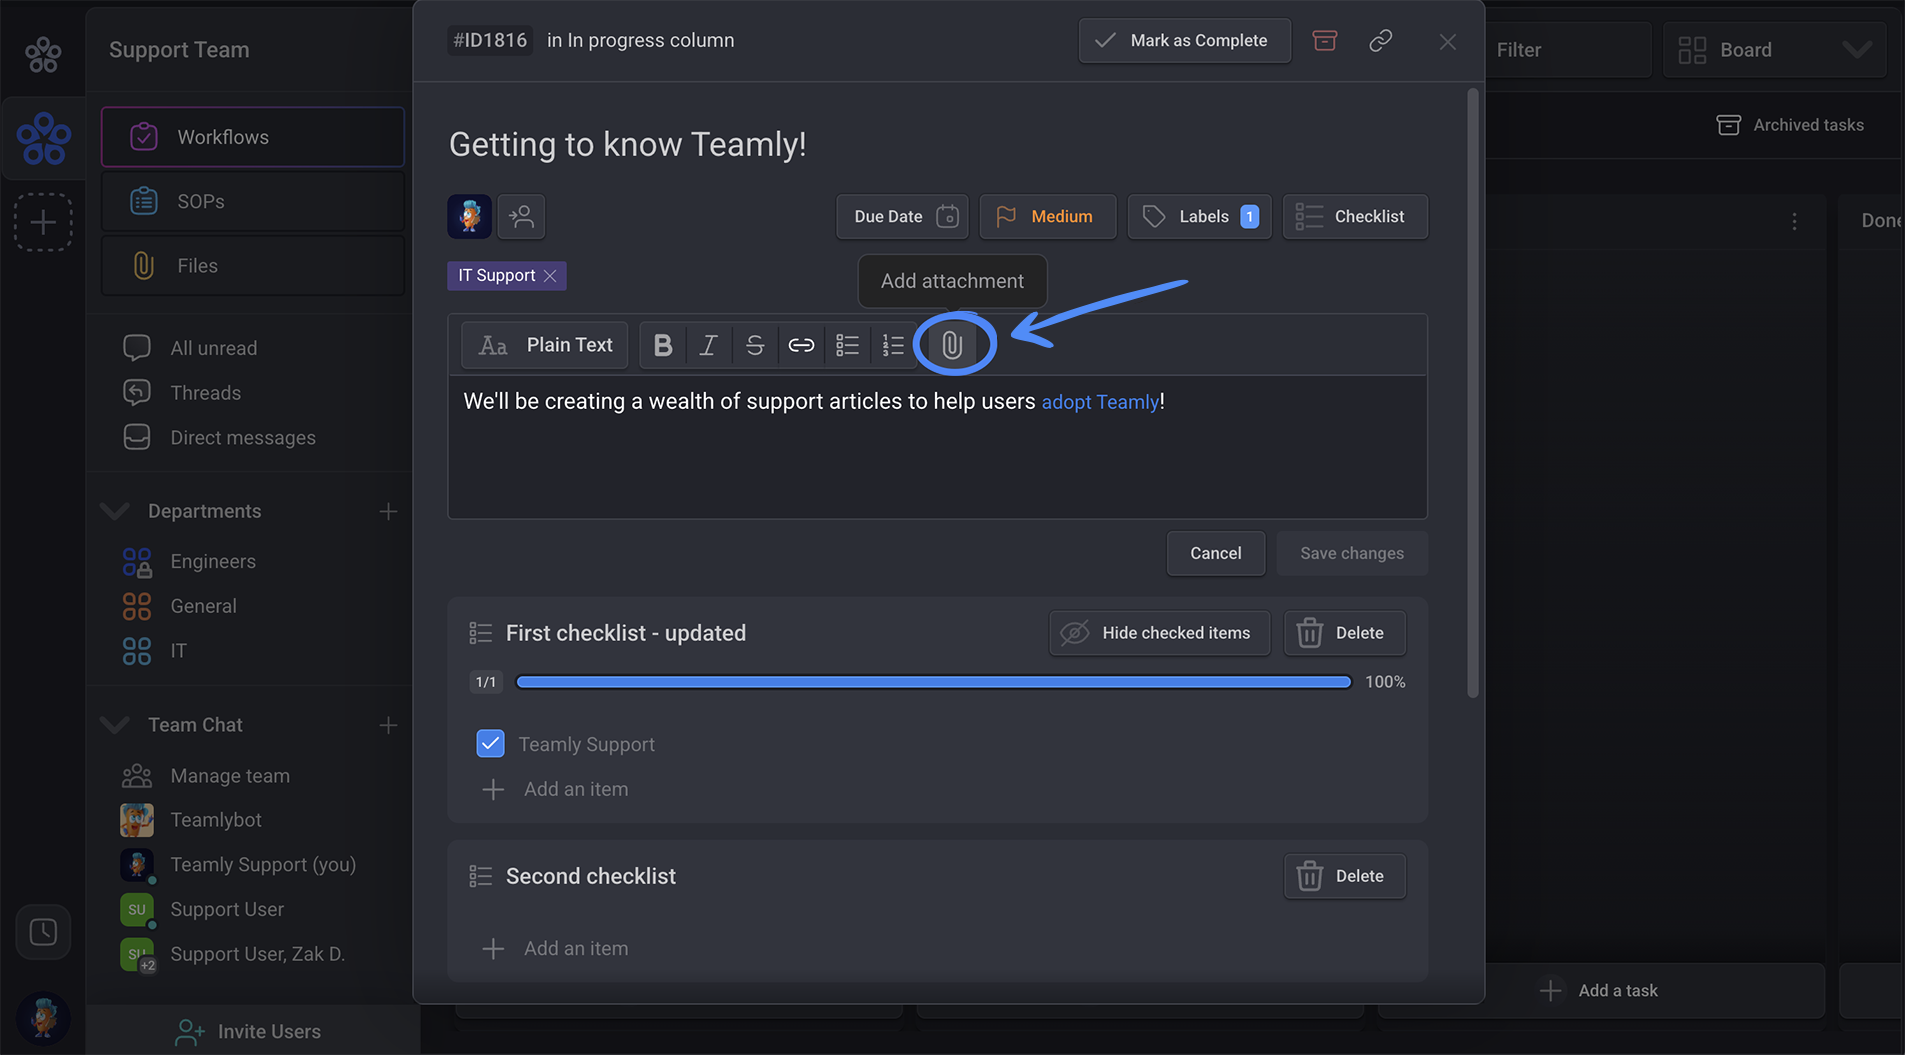Screen dimensions: 1905x1055
Task: Open the clock history icon
Action: coord(43,932)
